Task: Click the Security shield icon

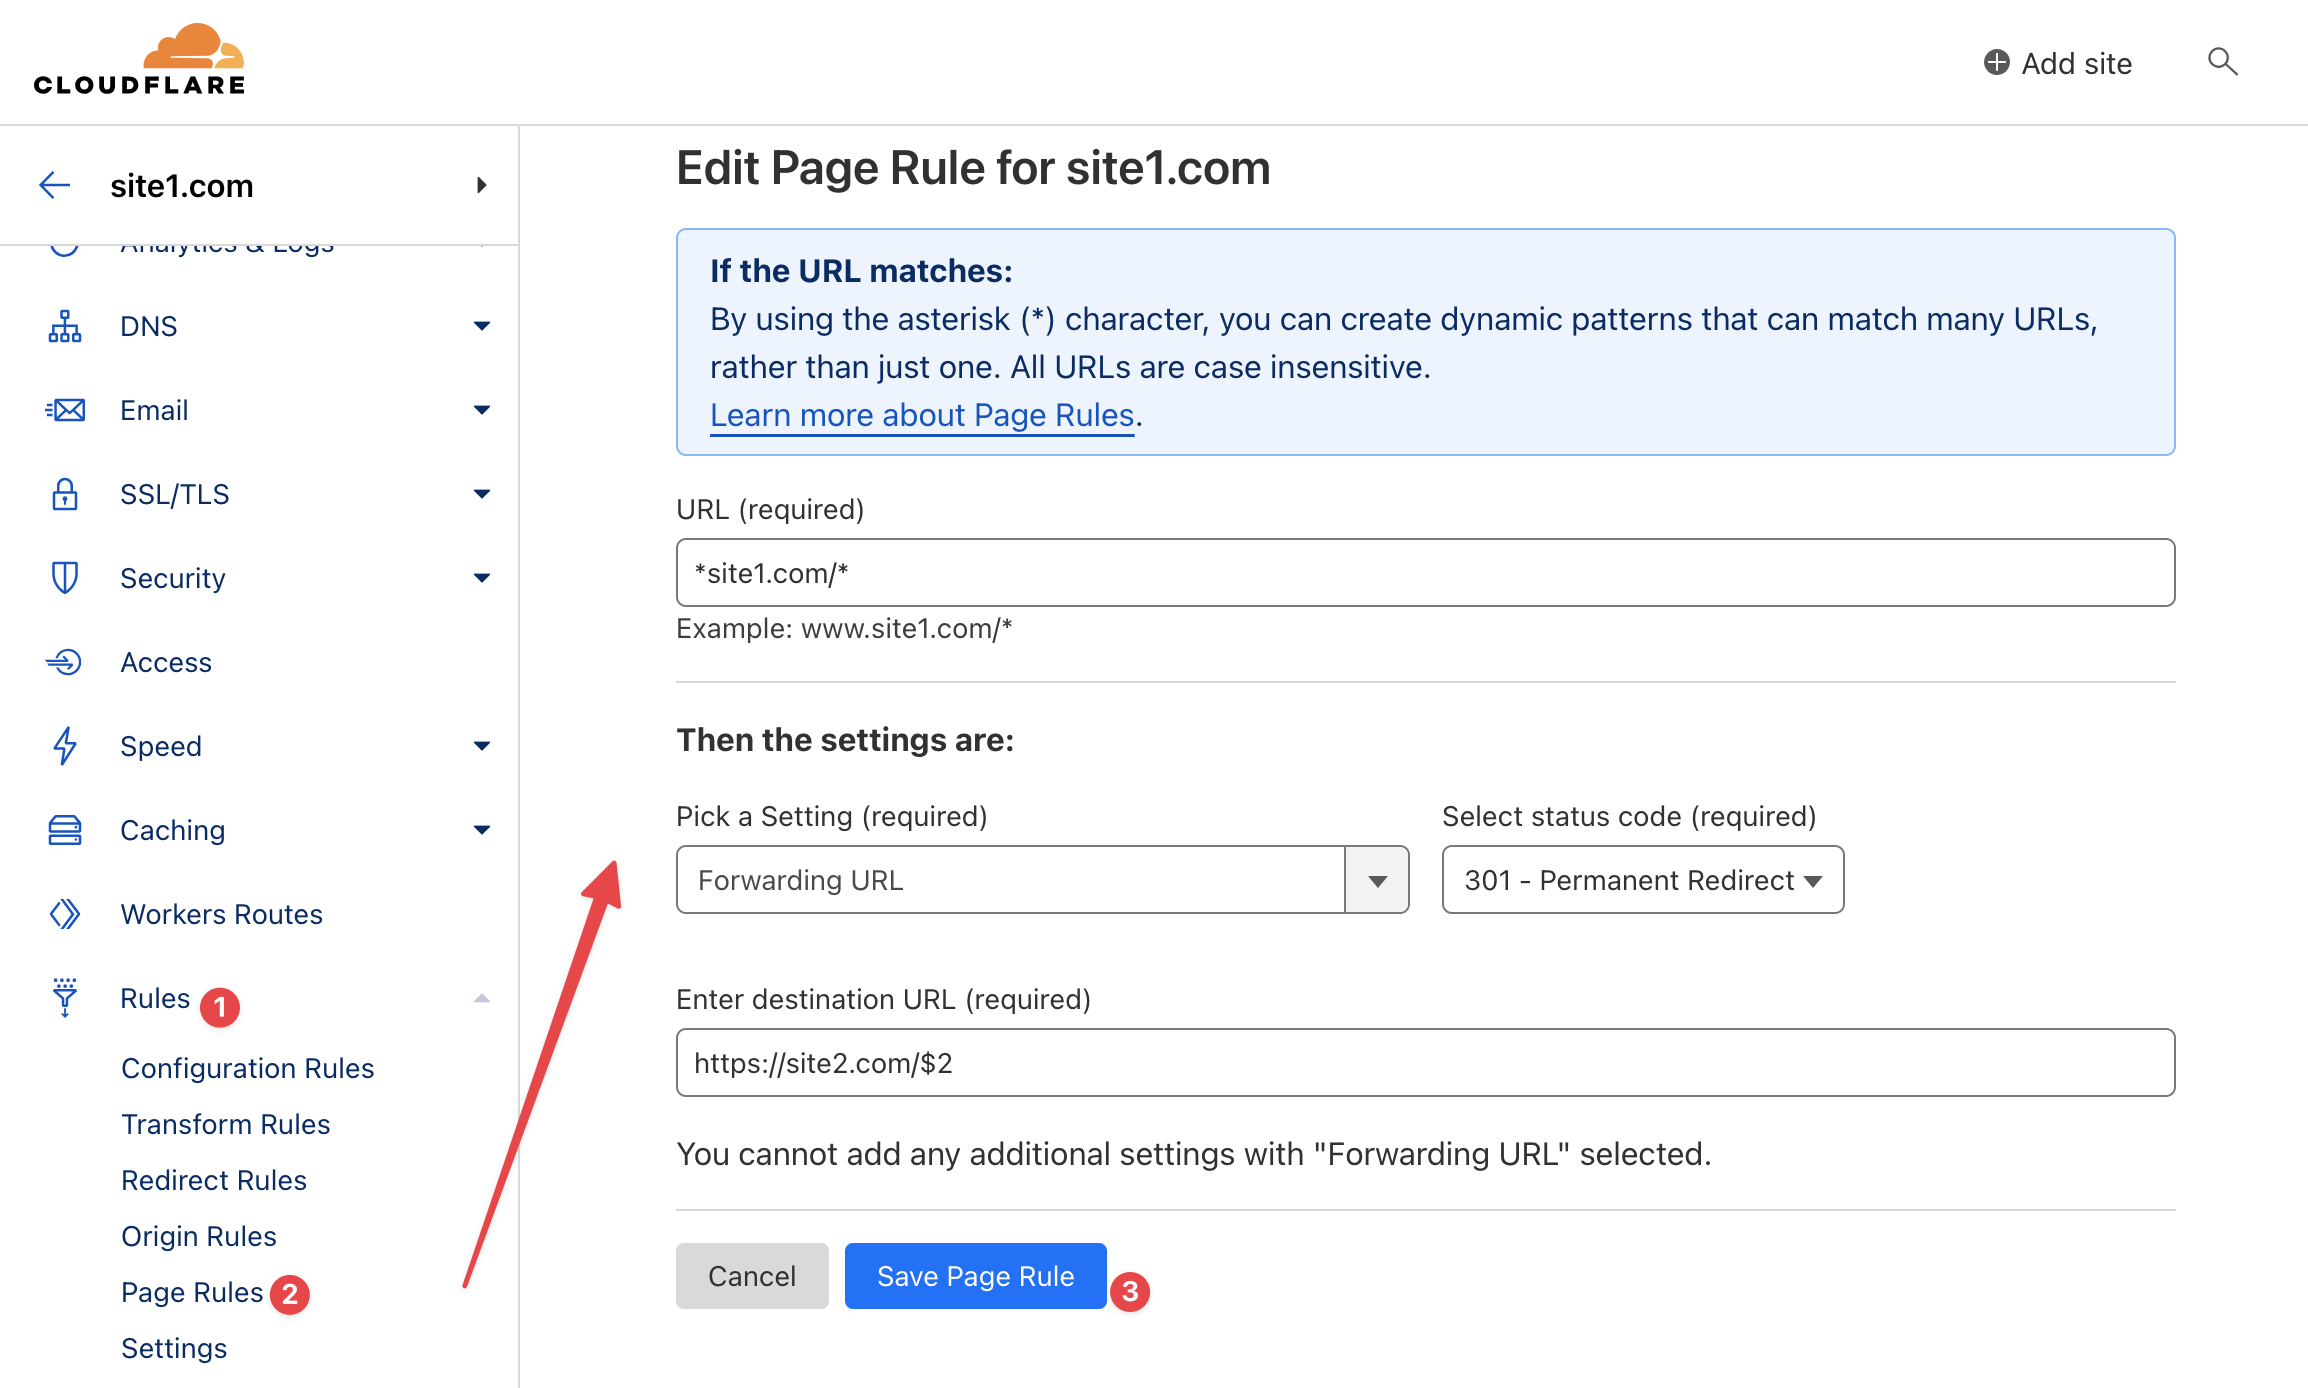Action: coord(65,578)
